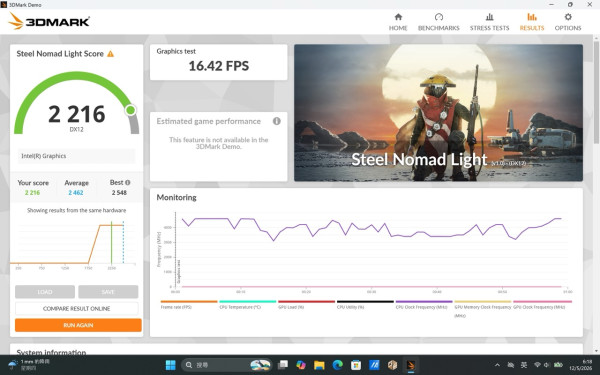Screen dimensions: 600x375
Task: Click the 3DMark logo
Action: coord(49,21)
